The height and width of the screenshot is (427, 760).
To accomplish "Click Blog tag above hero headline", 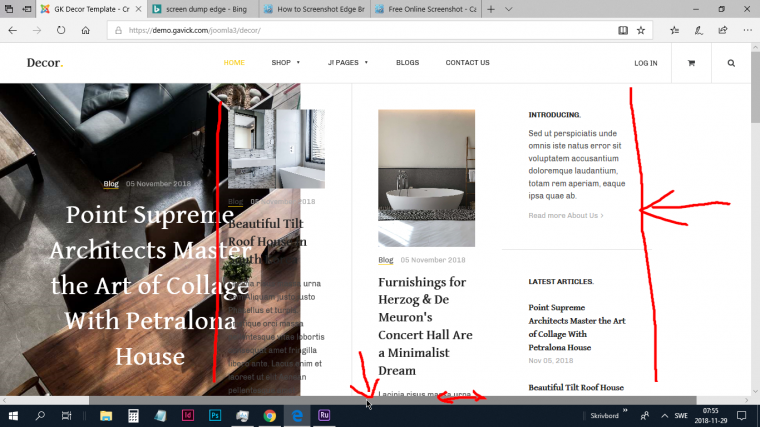I will pyautogui.click(x=111, y=184).
